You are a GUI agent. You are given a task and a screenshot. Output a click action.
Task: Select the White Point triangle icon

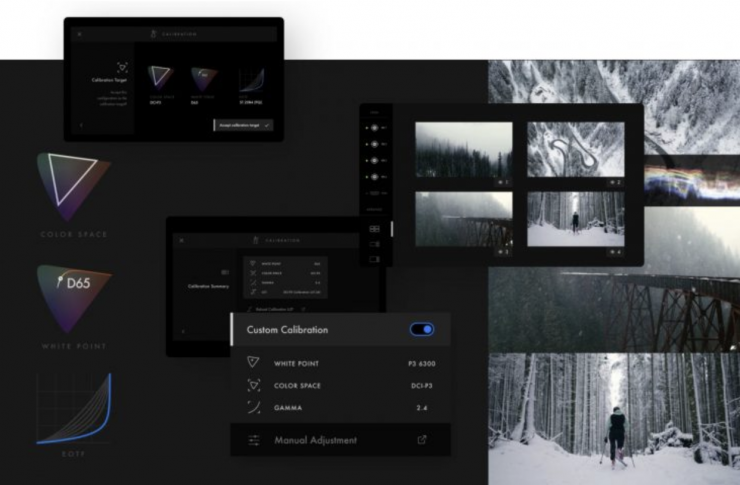[253, 363]
